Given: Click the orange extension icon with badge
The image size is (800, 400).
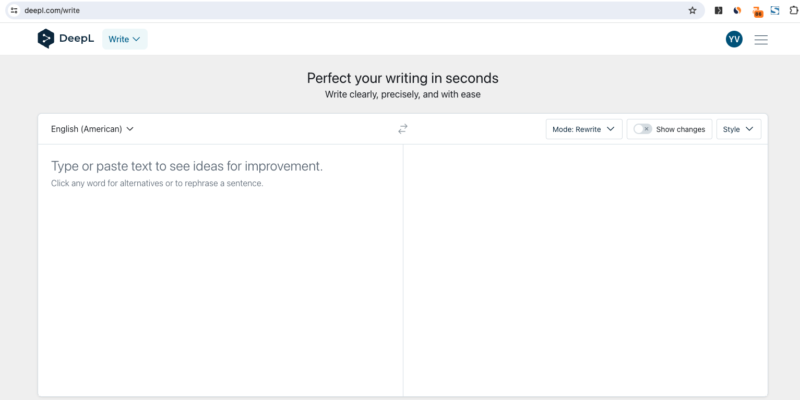Looking at the screenshot, I should (x=757, y=11).
